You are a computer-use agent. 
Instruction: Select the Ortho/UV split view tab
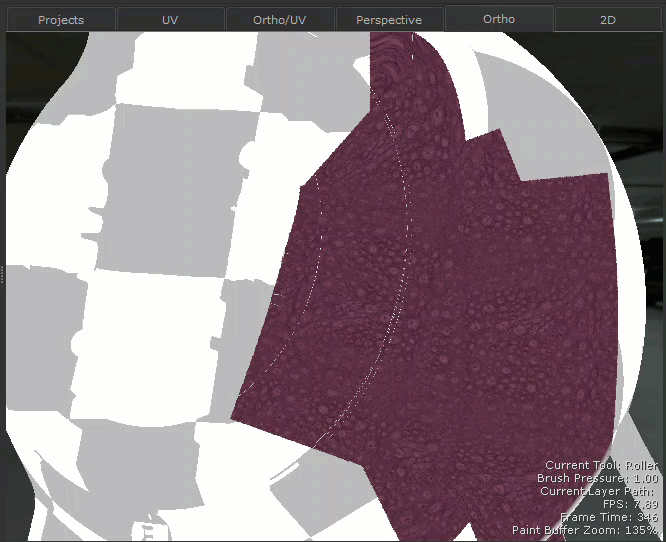(279, 20)
